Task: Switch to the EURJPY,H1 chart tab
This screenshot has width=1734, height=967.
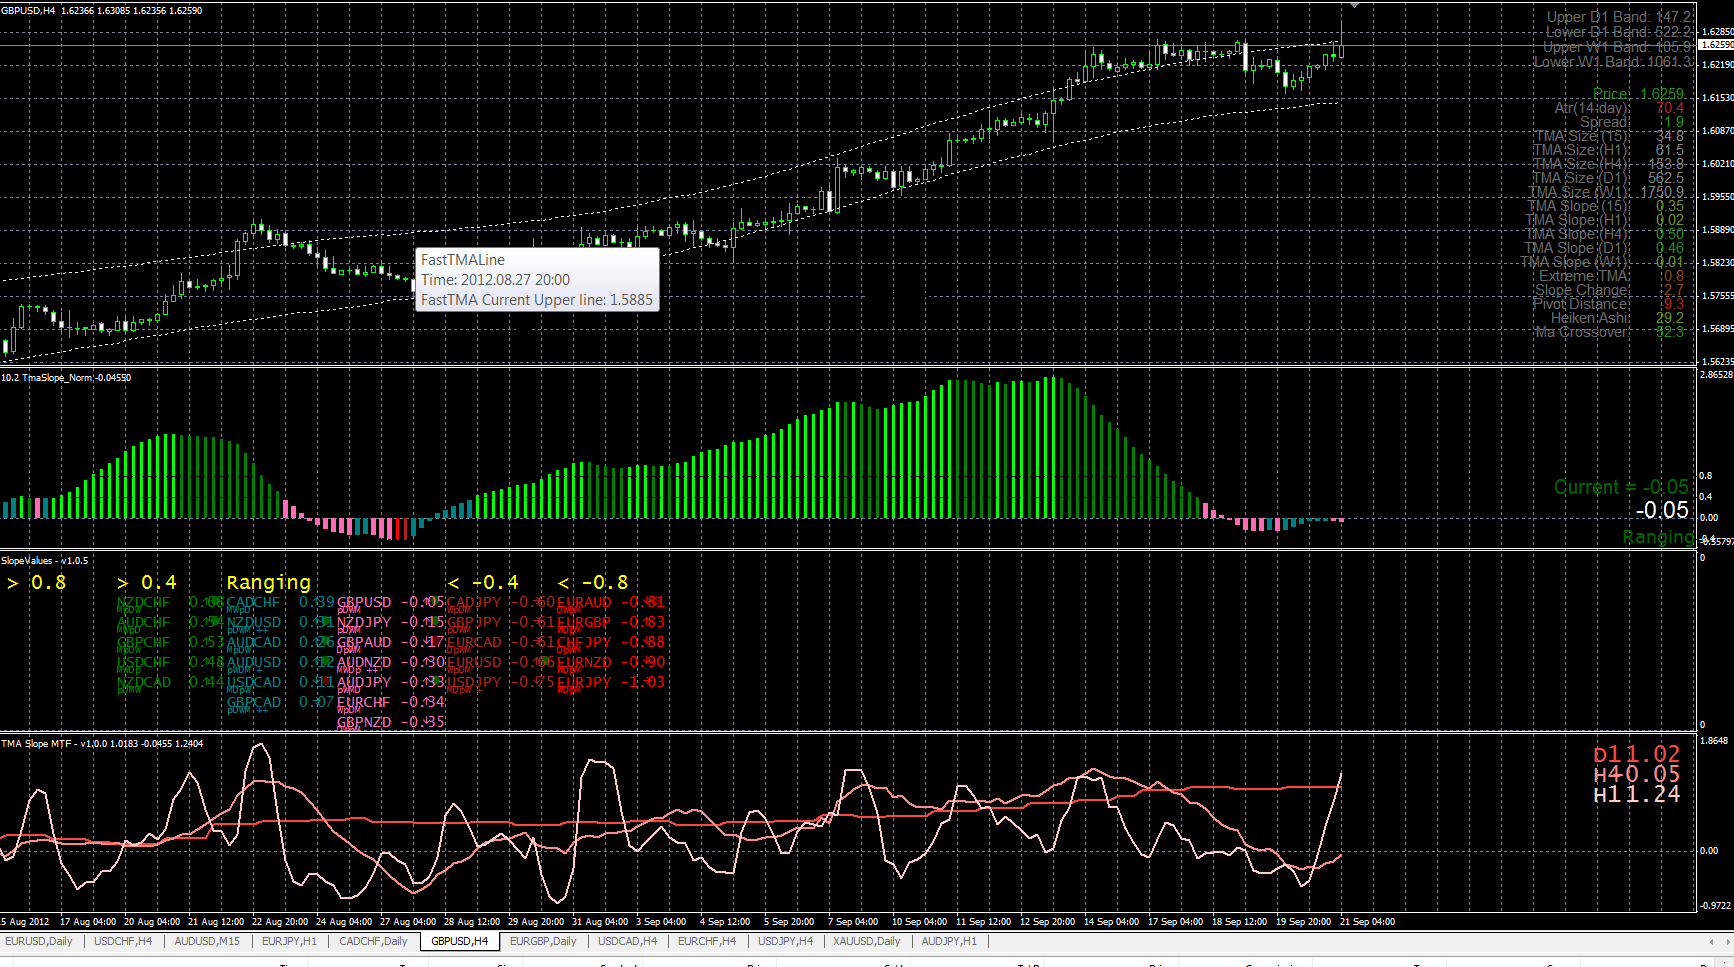Action: (289, 941)
